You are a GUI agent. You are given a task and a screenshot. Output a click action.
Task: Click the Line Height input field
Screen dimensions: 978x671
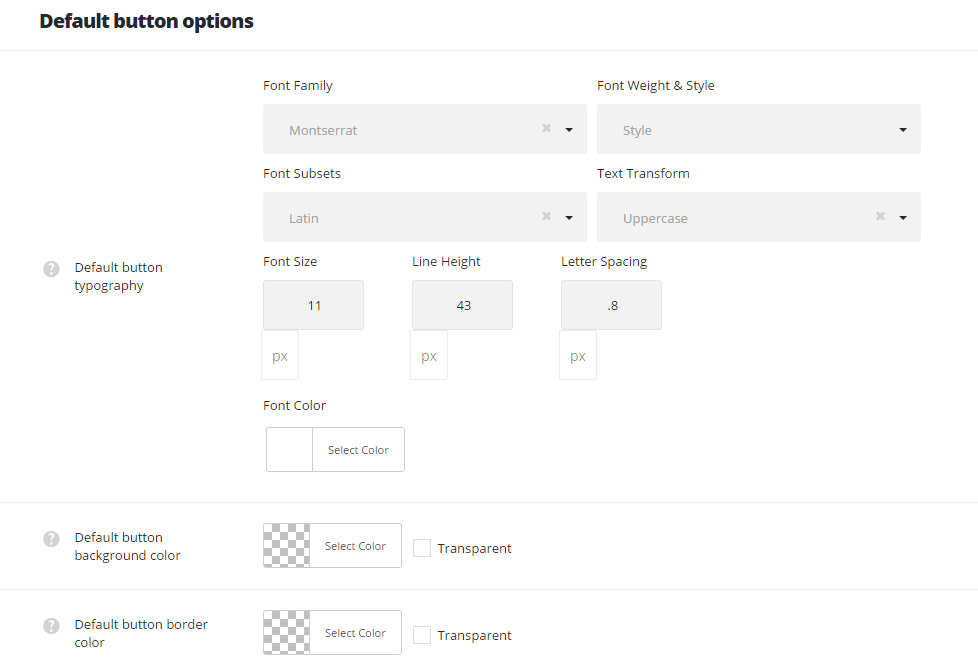462,305
